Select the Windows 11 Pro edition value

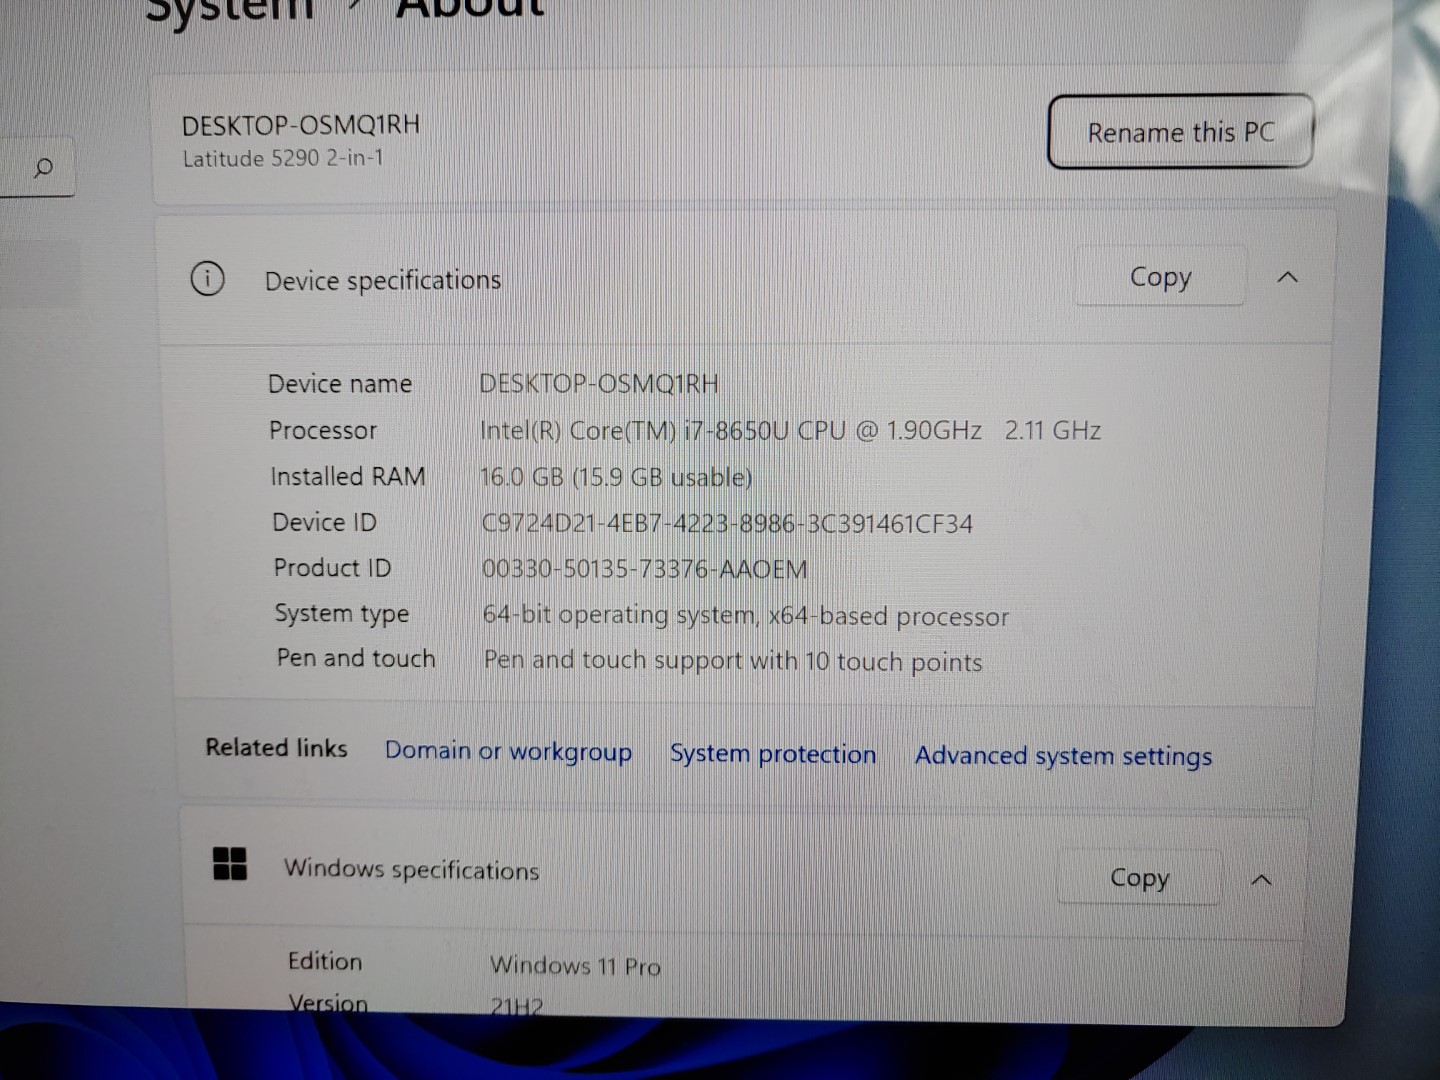[575, 965]
